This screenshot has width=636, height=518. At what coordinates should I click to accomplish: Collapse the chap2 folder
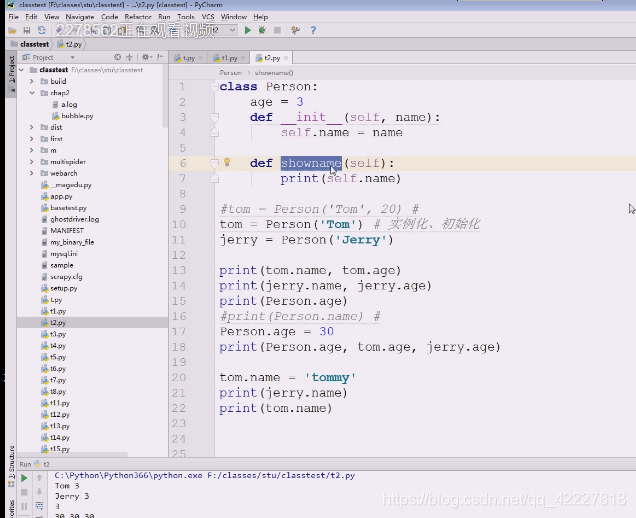click(x=32, y=93)
